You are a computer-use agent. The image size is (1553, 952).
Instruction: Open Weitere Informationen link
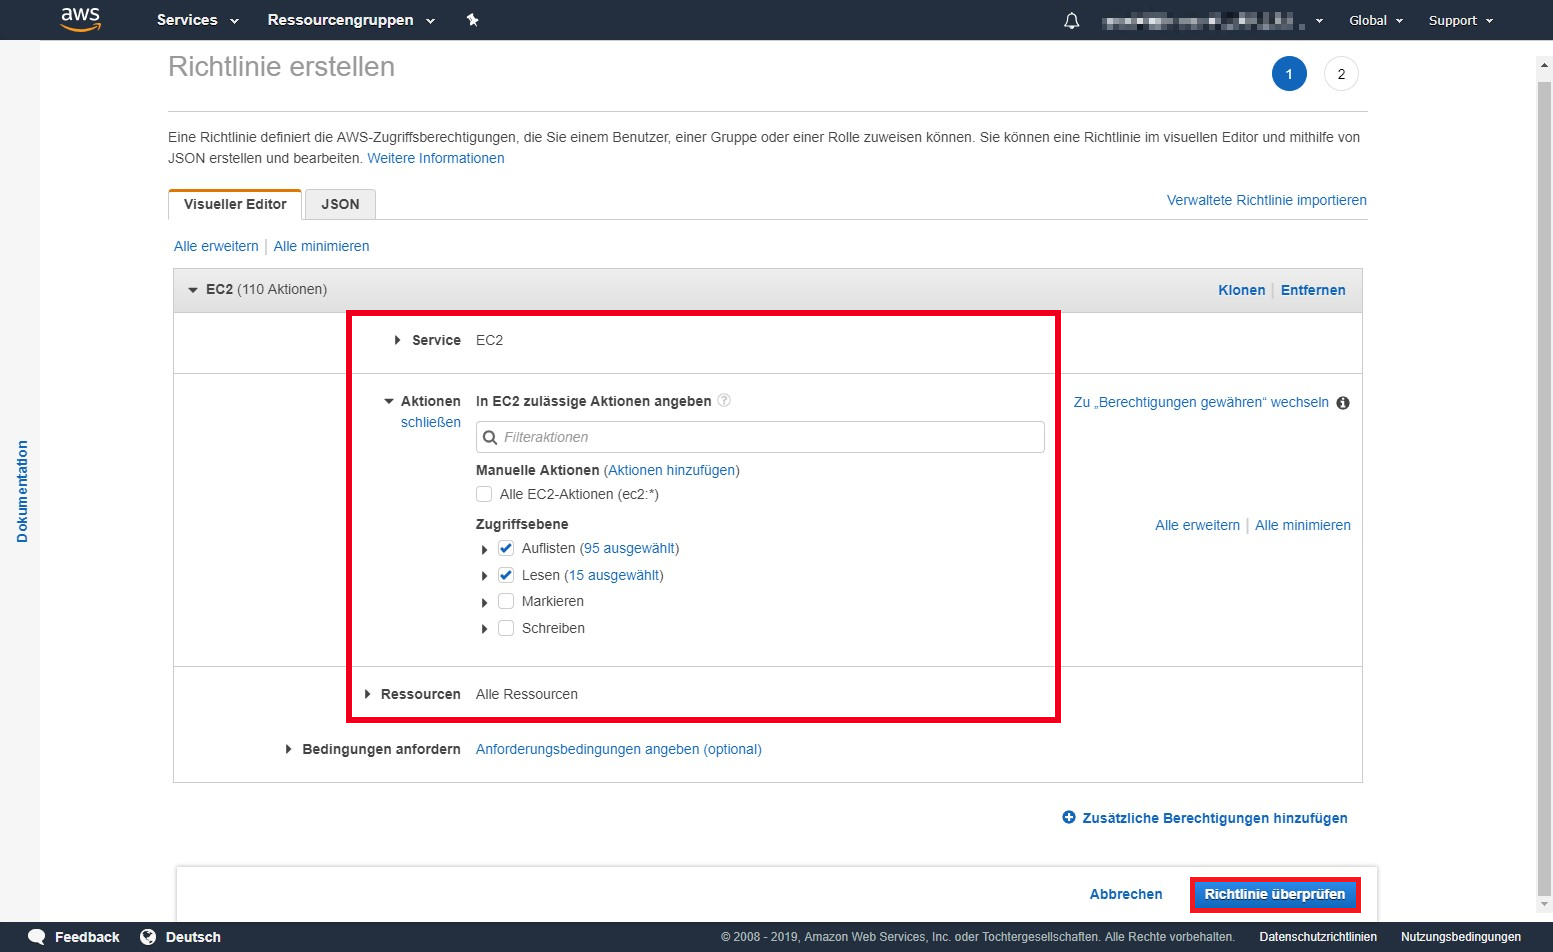click(x=436, y=158)
